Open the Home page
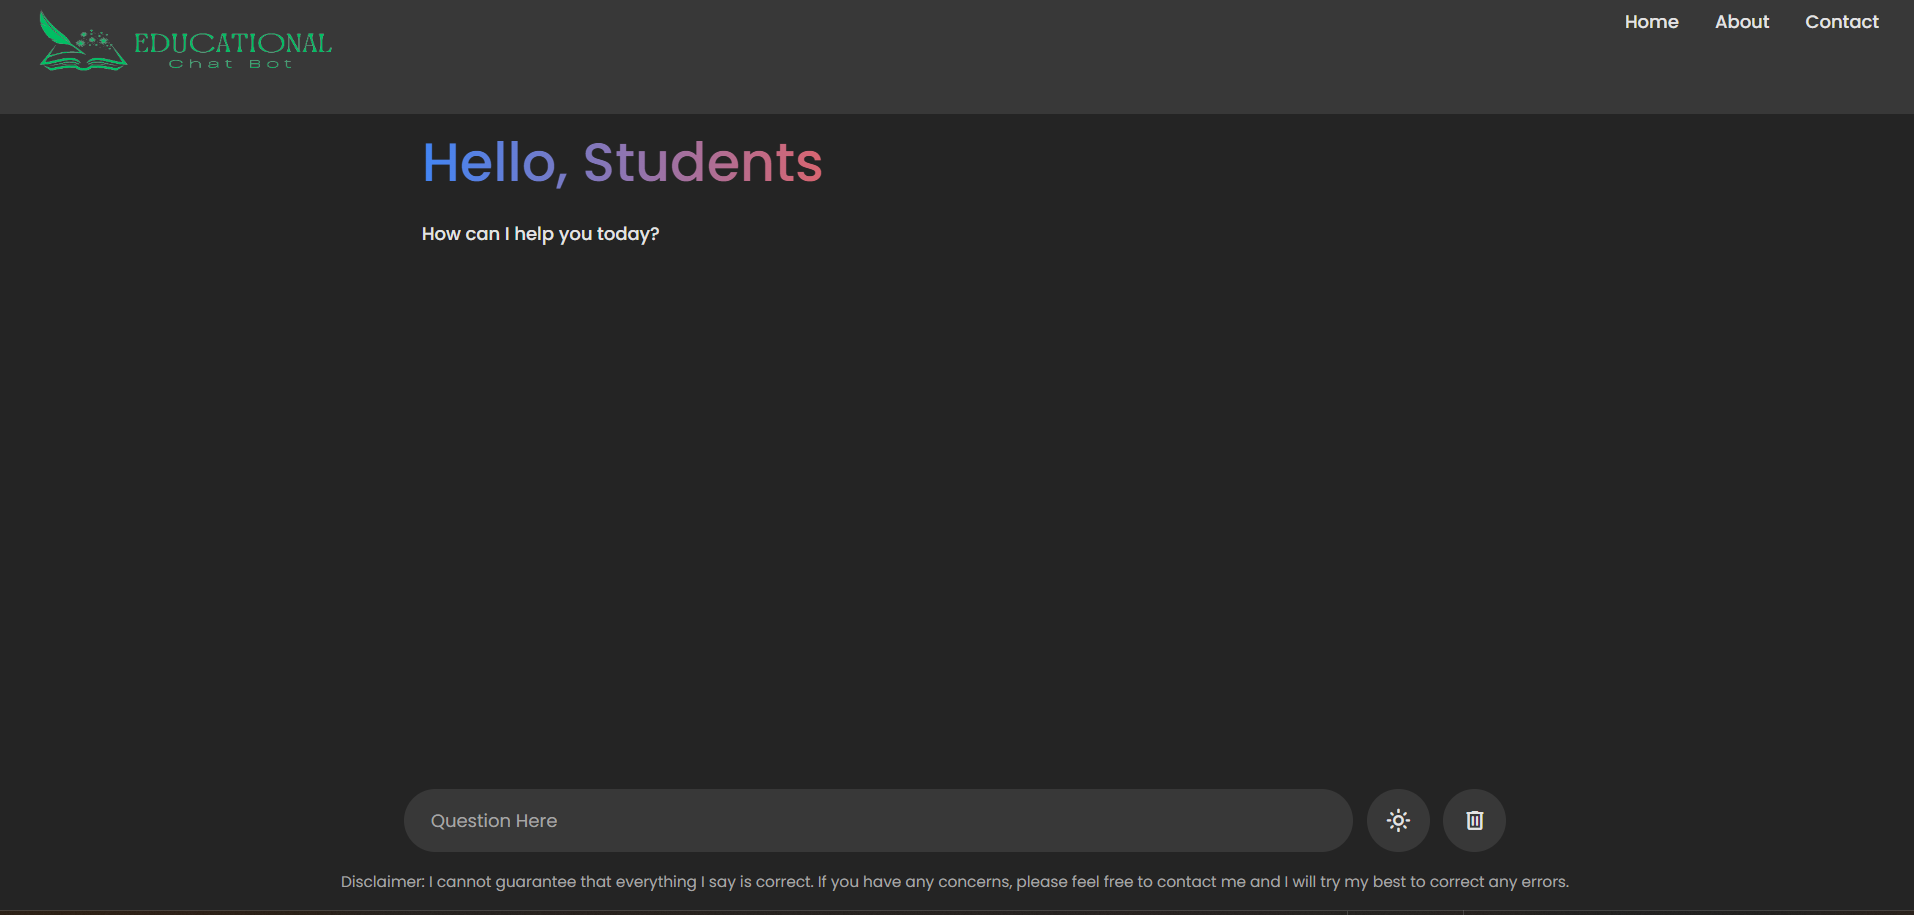 pyautogui.click(x=1651, y=22)
